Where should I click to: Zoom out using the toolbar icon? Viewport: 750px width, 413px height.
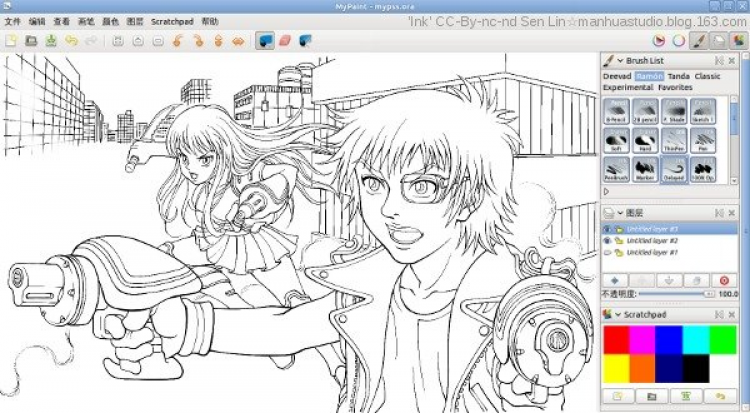point(158,41)
